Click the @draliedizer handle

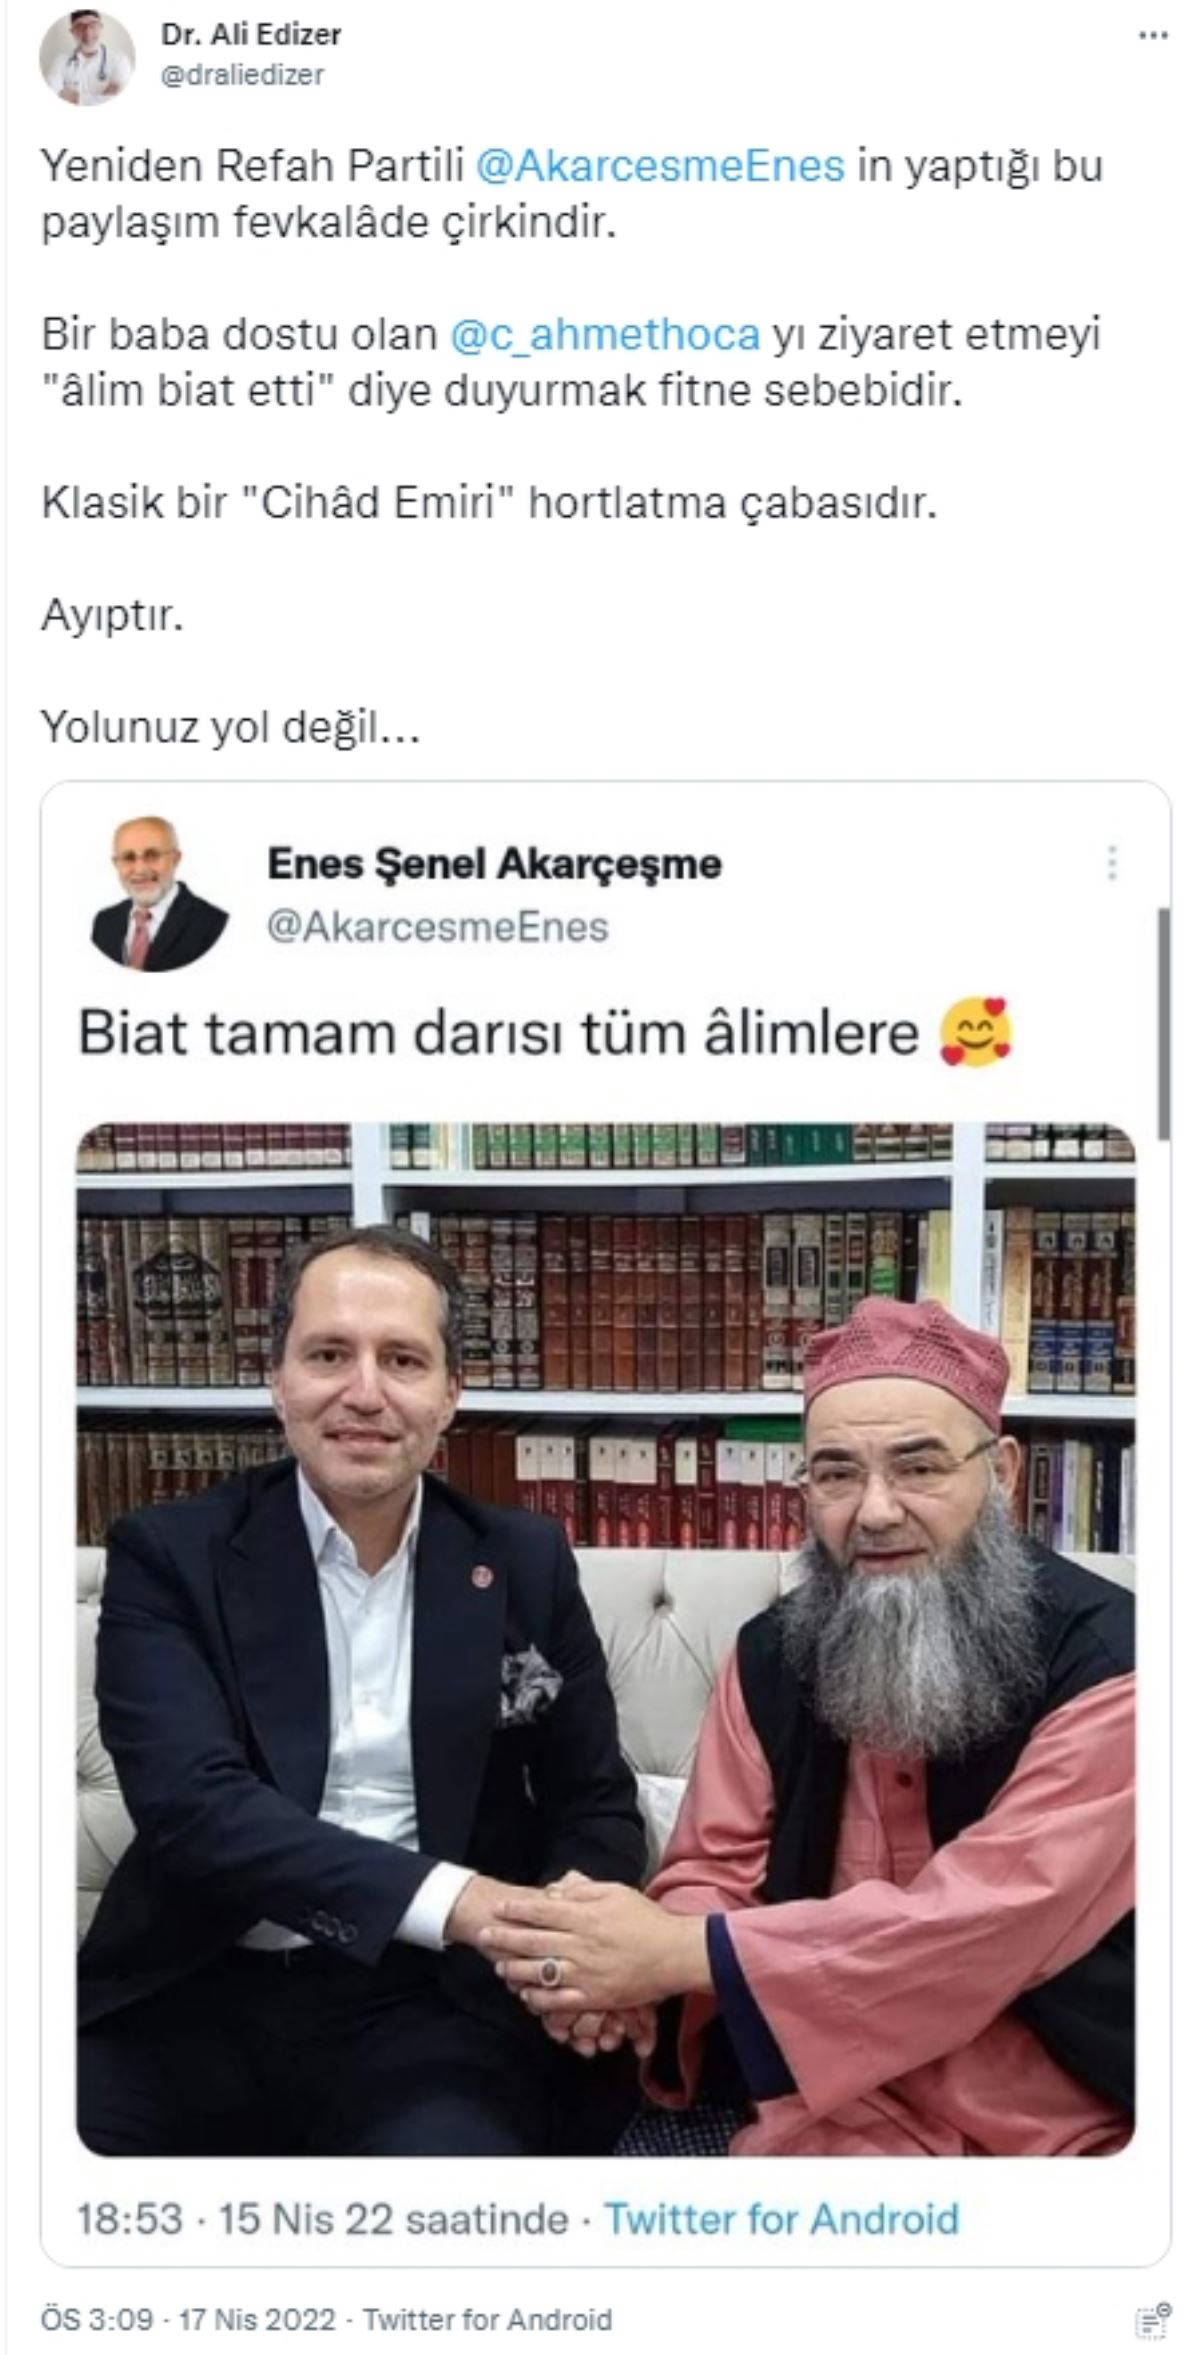(242, 75)
